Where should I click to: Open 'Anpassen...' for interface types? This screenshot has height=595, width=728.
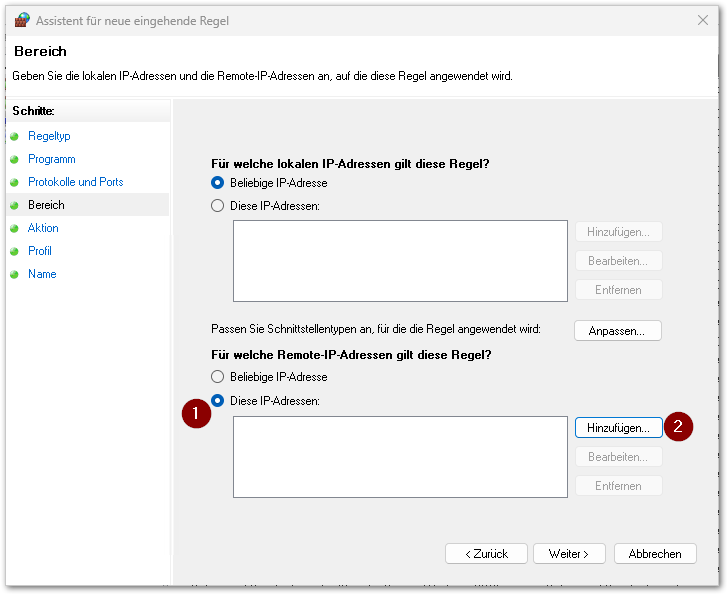[x=617, y=330]
